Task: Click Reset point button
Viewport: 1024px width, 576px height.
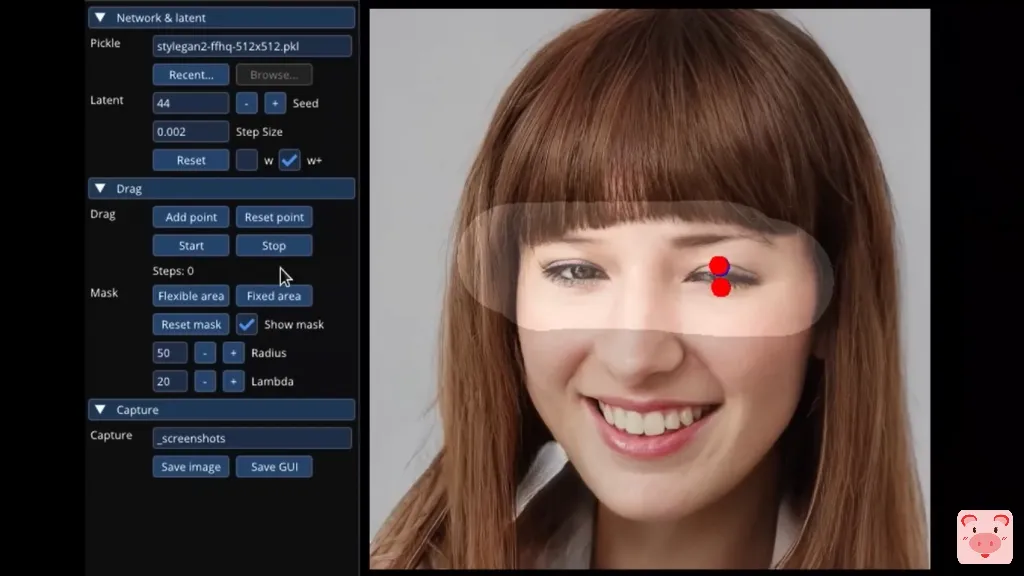Action: point(274,217)
